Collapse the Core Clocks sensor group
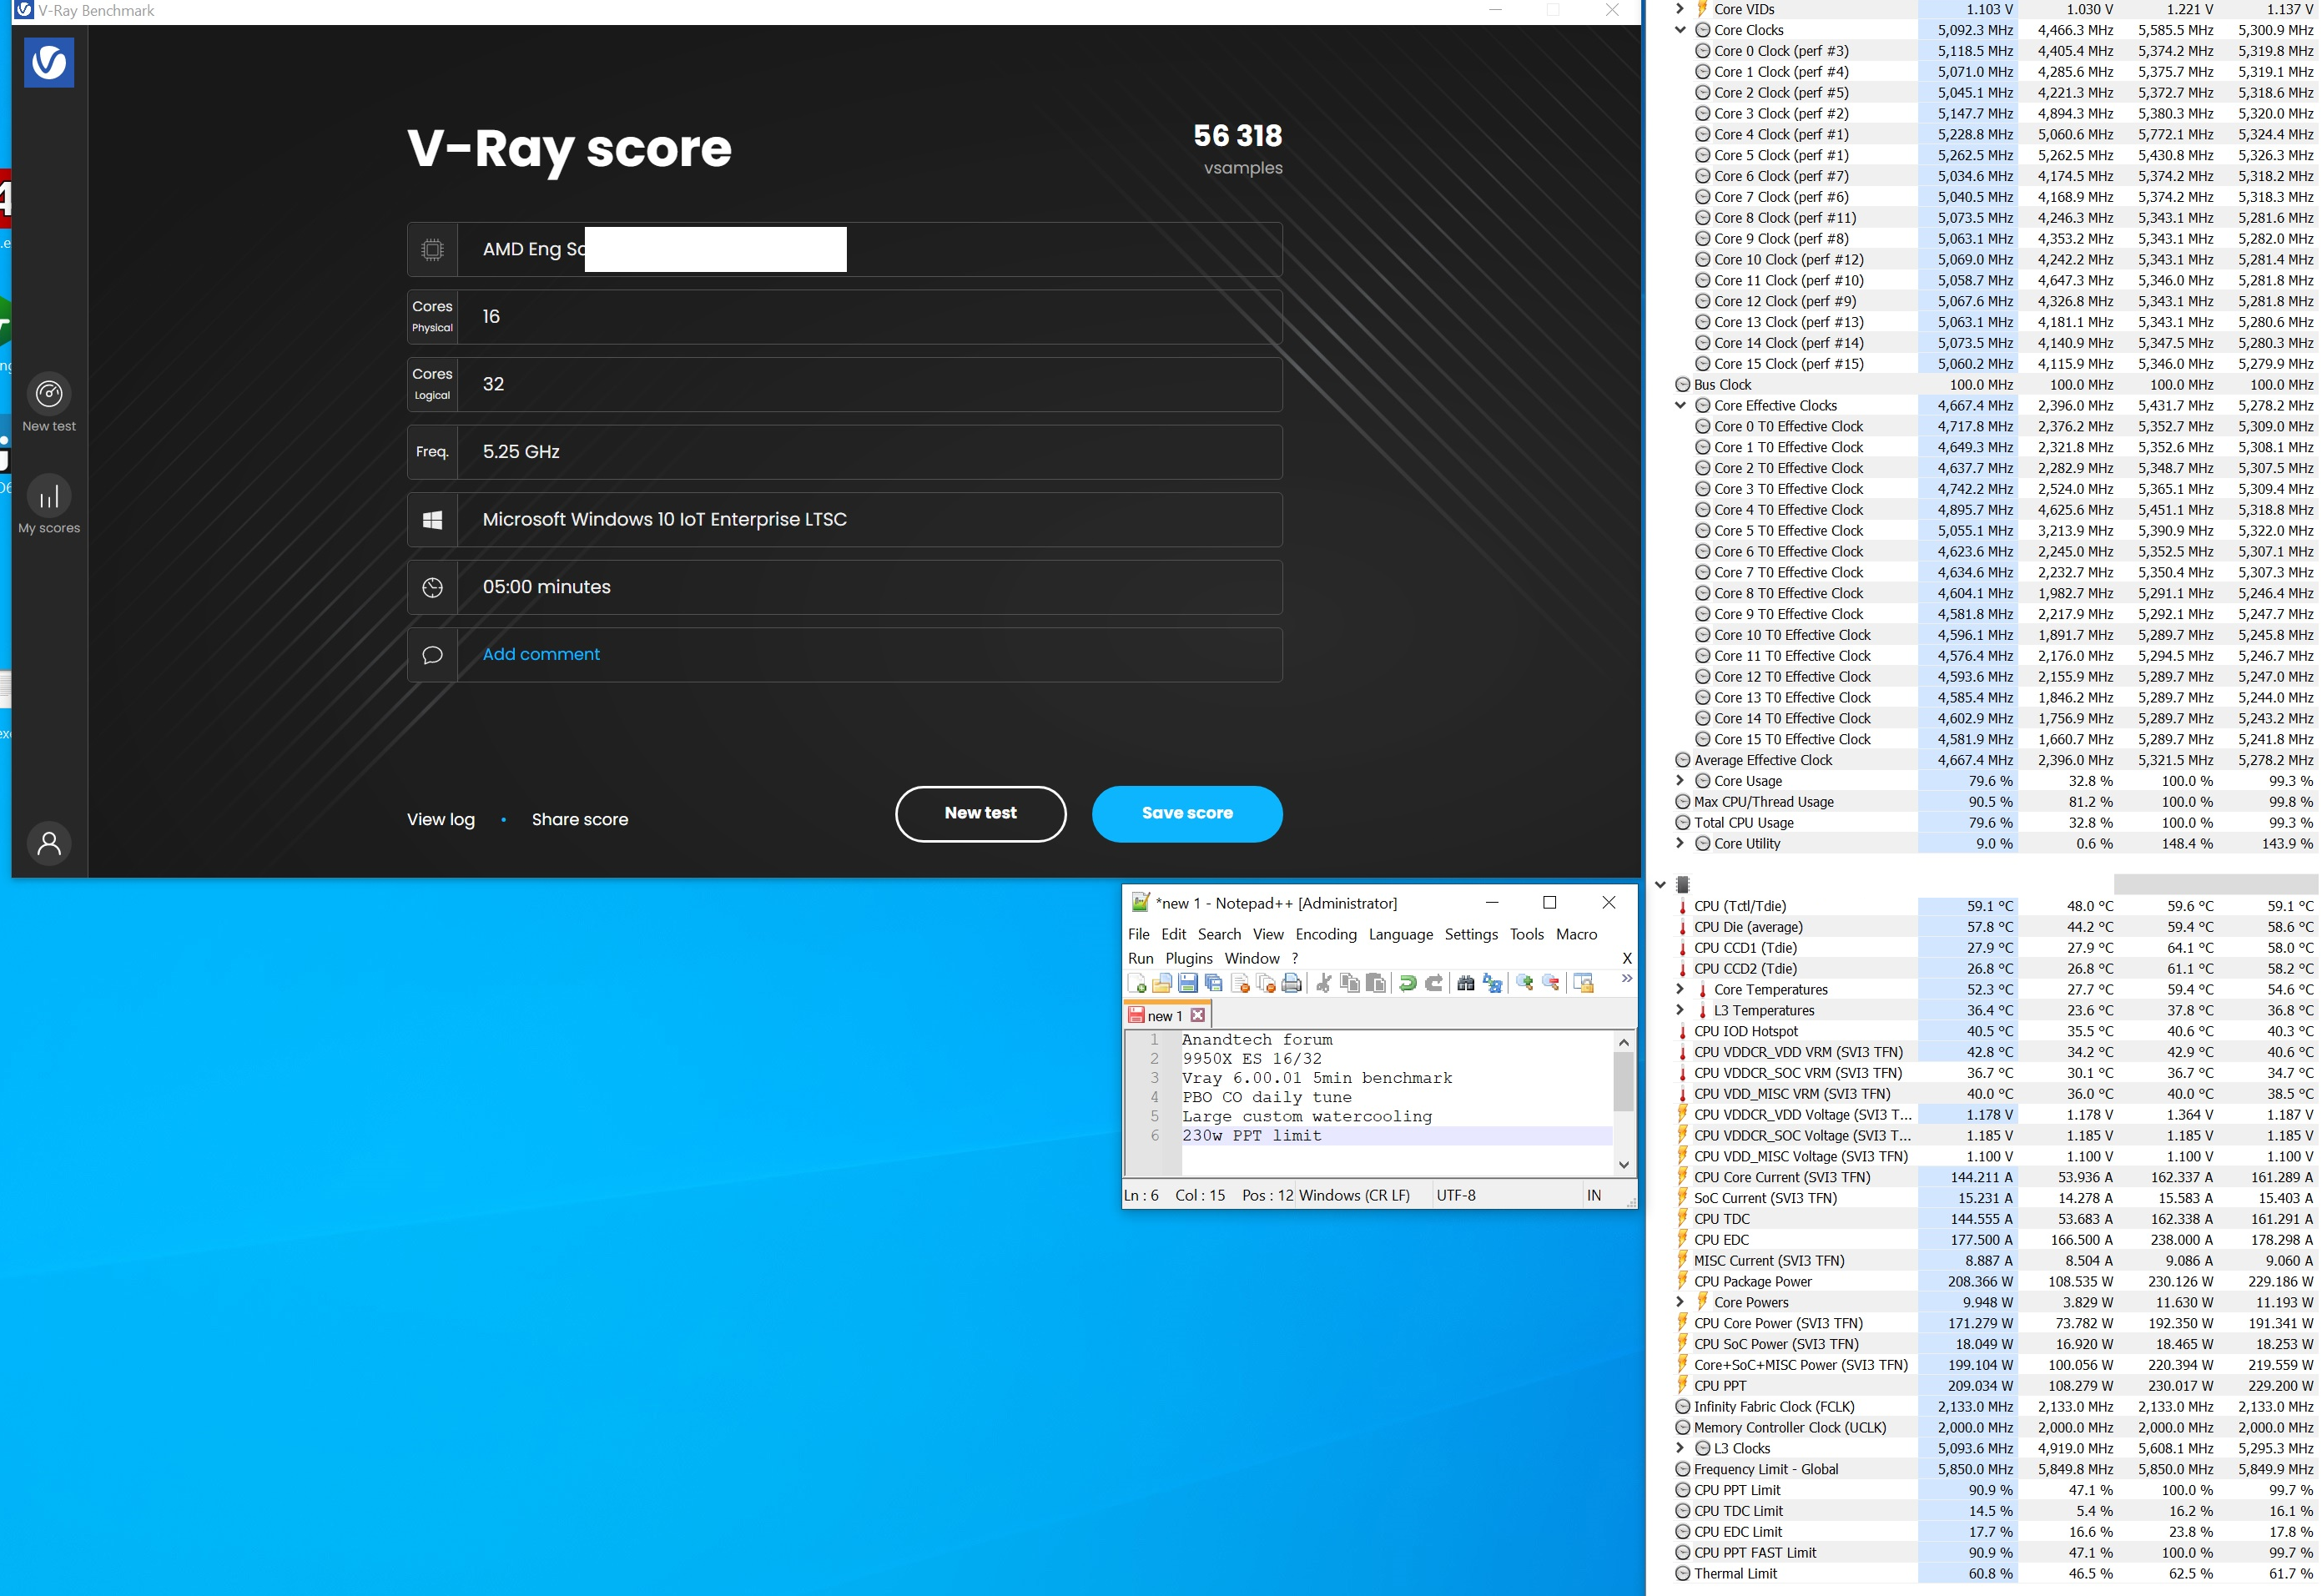2322x1596 pixels. click(1681, 30)
